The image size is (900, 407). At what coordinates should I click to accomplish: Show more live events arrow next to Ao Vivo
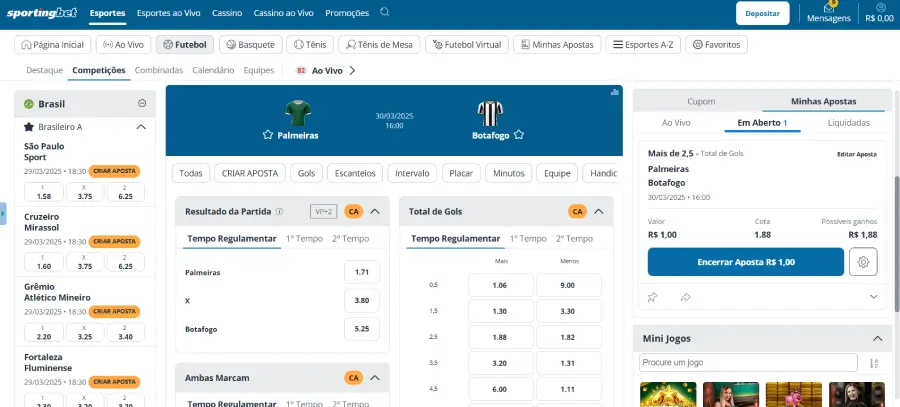(x=352, y=71)
